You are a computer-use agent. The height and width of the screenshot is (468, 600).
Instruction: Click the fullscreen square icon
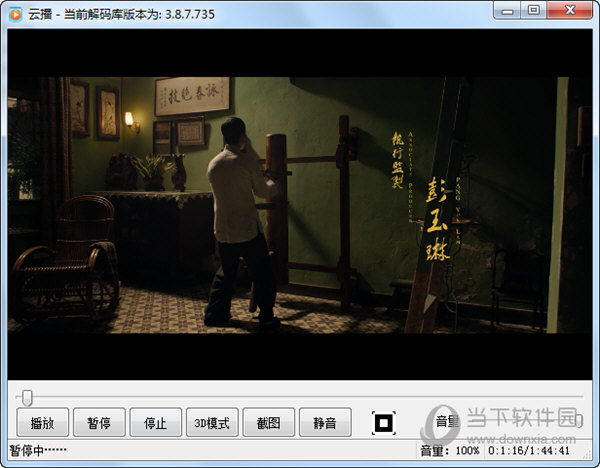pyautogui.click(x=384, y=423)
